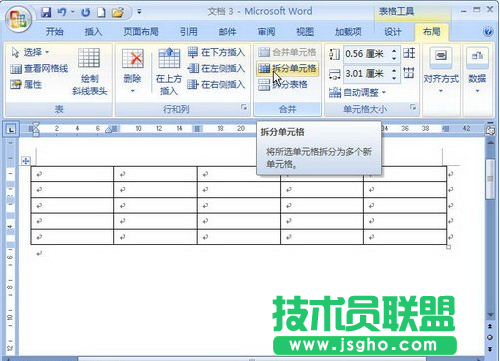This screenshot has height=361, width=500.
Task: Click the previous page double-arrow button
Action: coord(490,326)
